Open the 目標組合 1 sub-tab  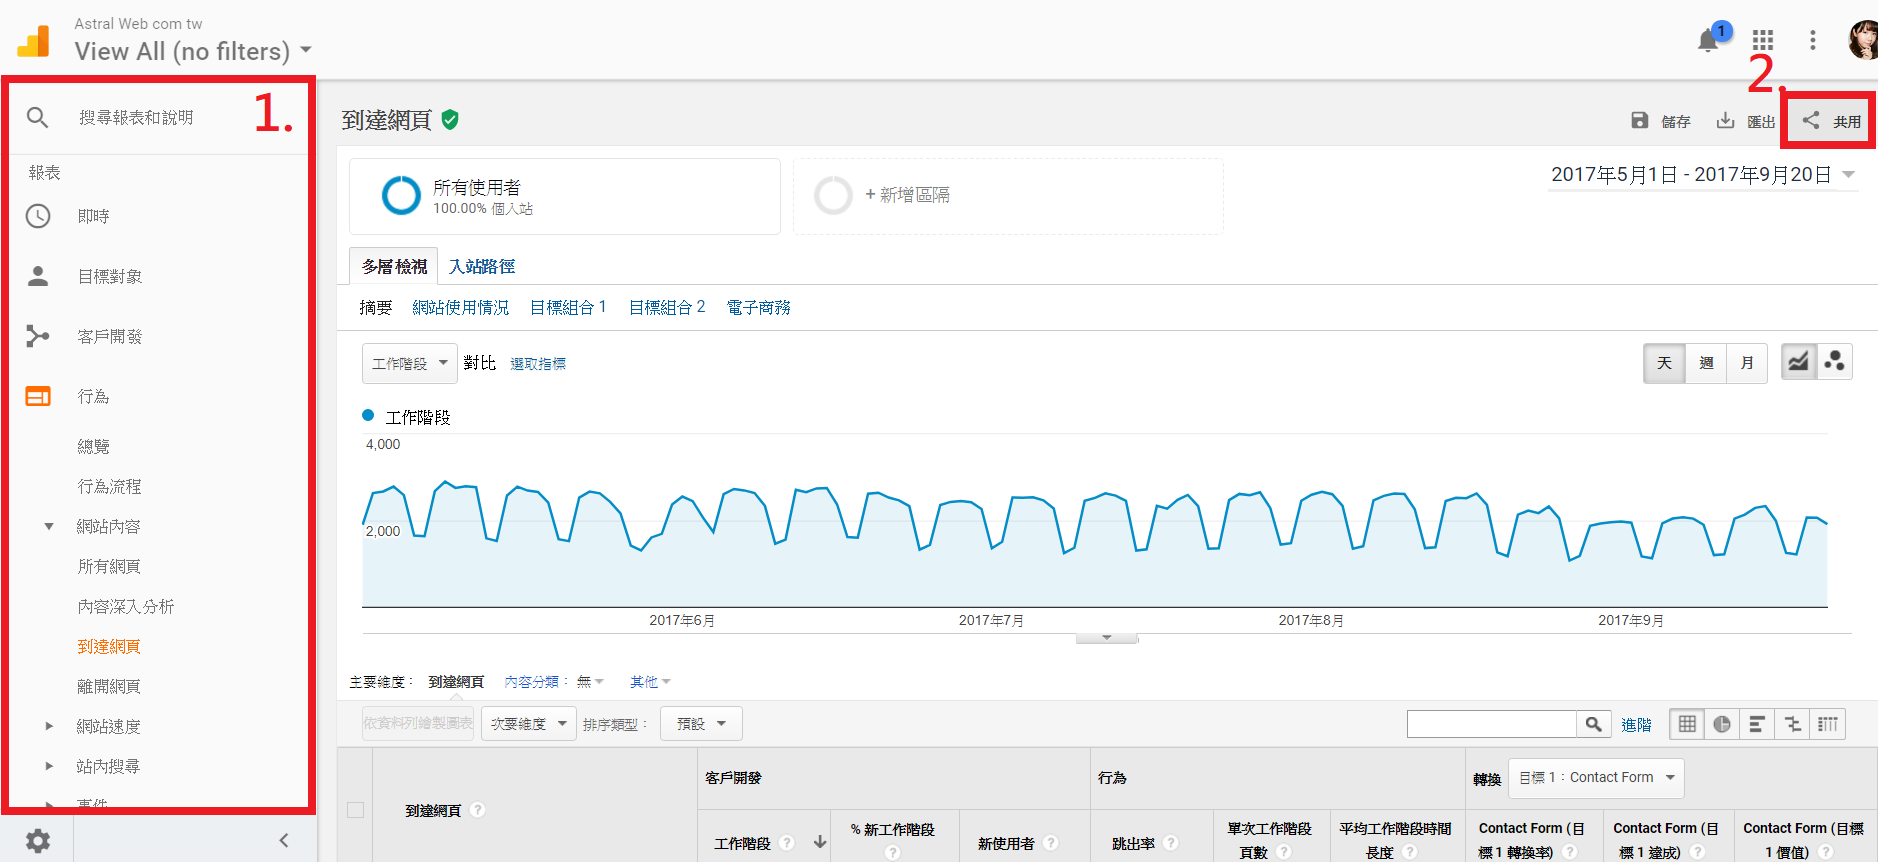tap(568, 307)
